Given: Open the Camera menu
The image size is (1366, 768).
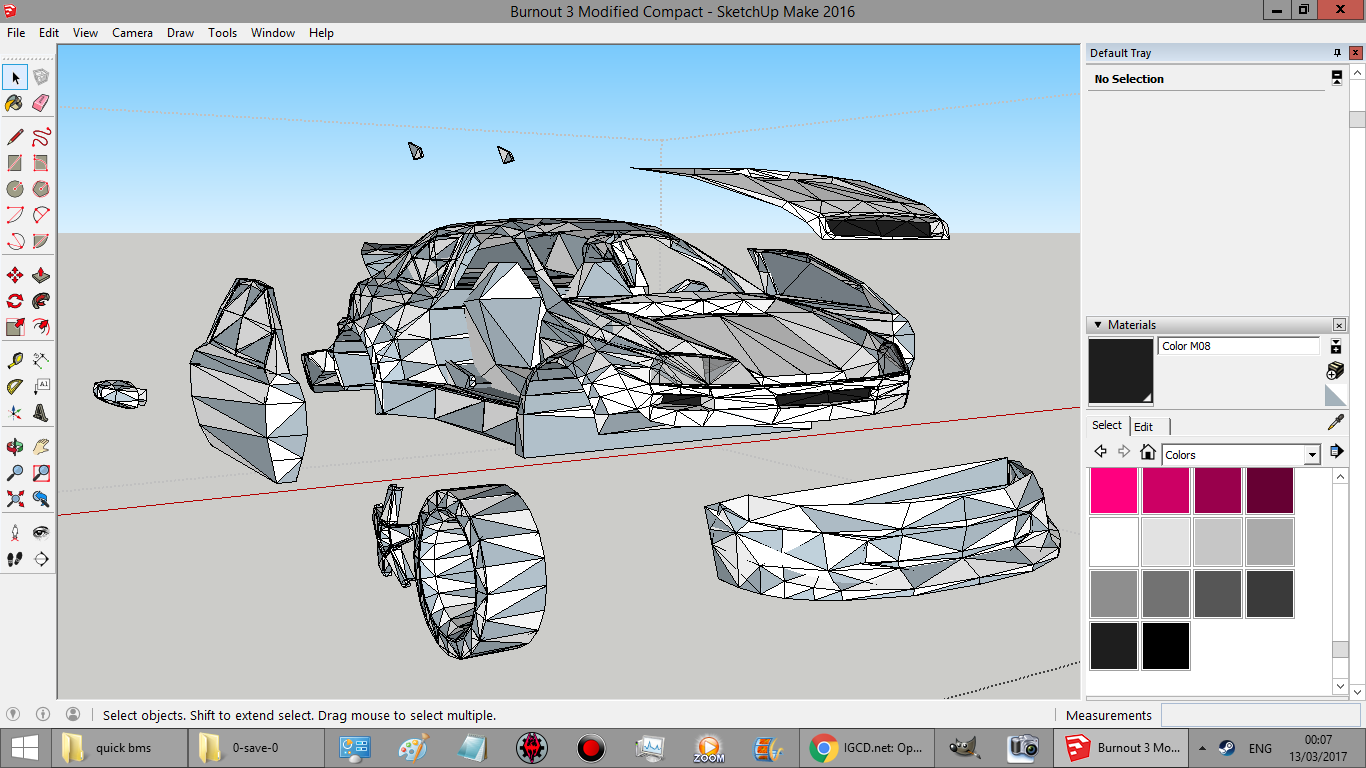Looking at the screenshot, I should click(132, 32).
